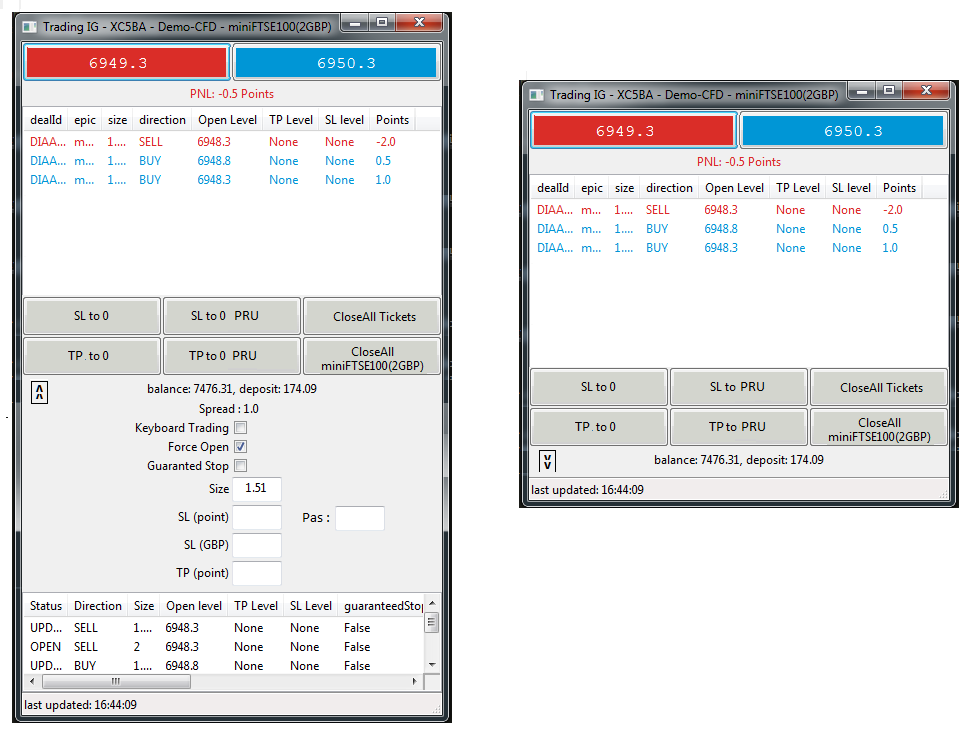The width and height of the screenshot is (979, 732).
Task: Click SL to 0 button in left window
Action: click(x=92, y=316)
